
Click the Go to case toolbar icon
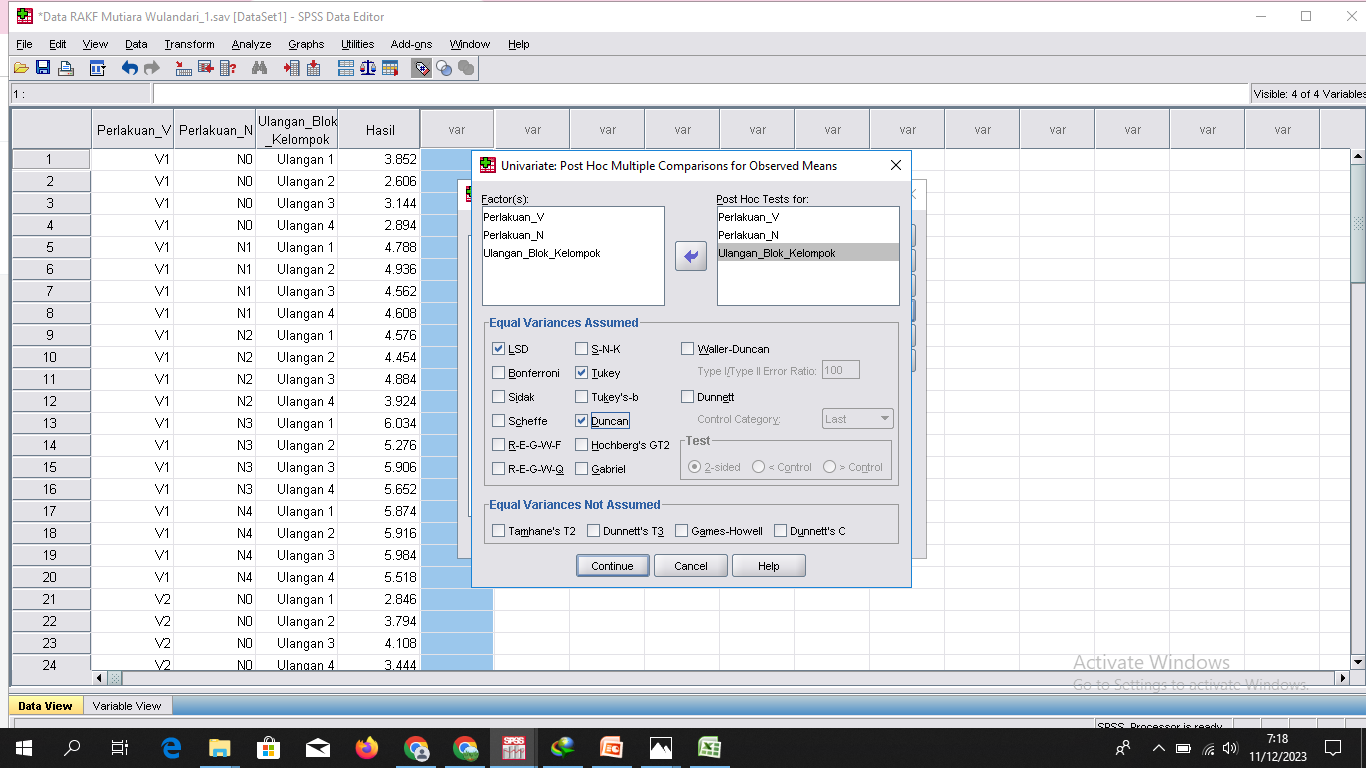184,68
